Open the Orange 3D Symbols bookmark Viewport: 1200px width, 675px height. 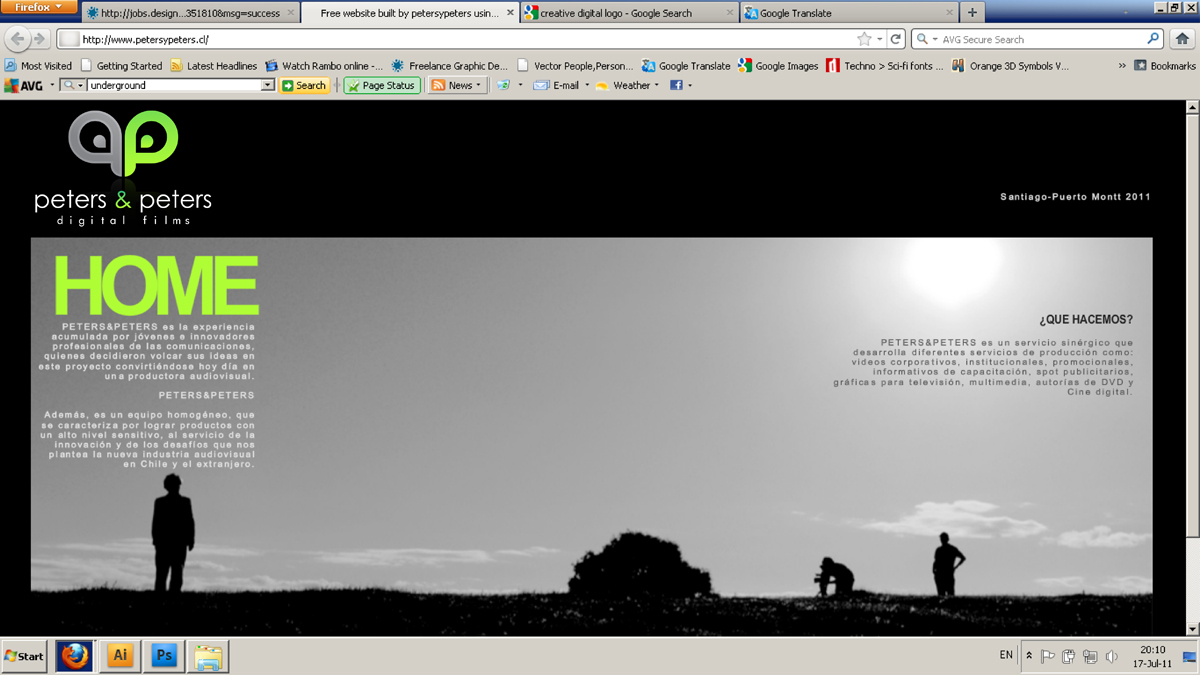[x=1010, y=66]
